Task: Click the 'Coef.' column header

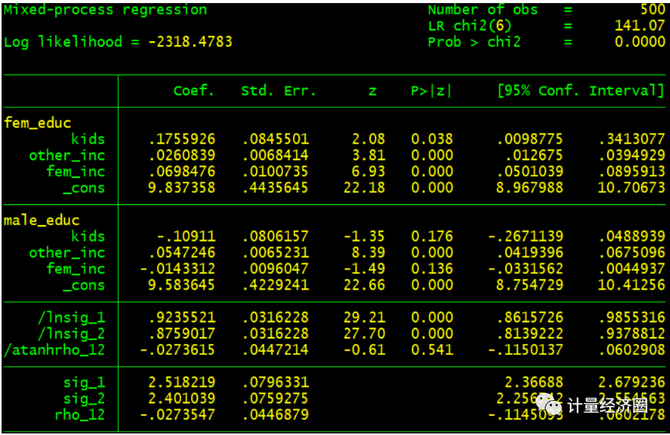Action: tap(194, 91)
